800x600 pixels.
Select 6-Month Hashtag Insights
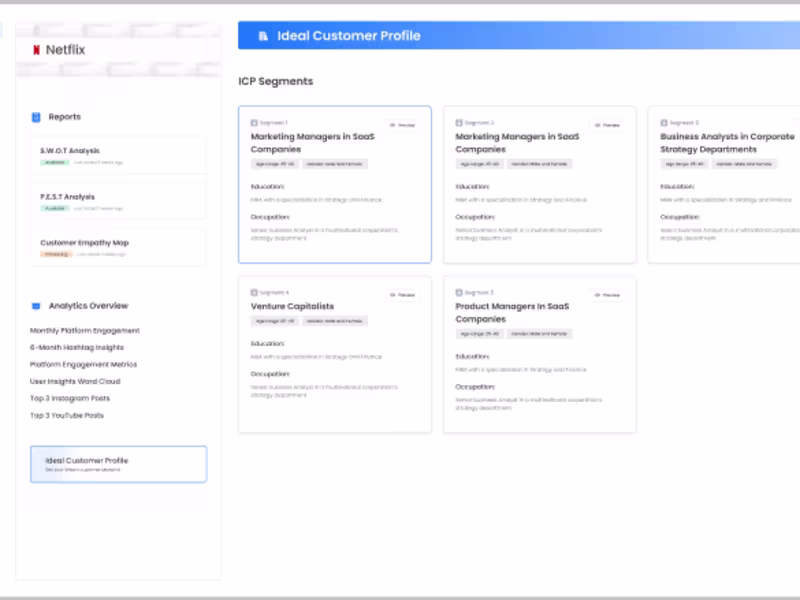click(77, 347)
